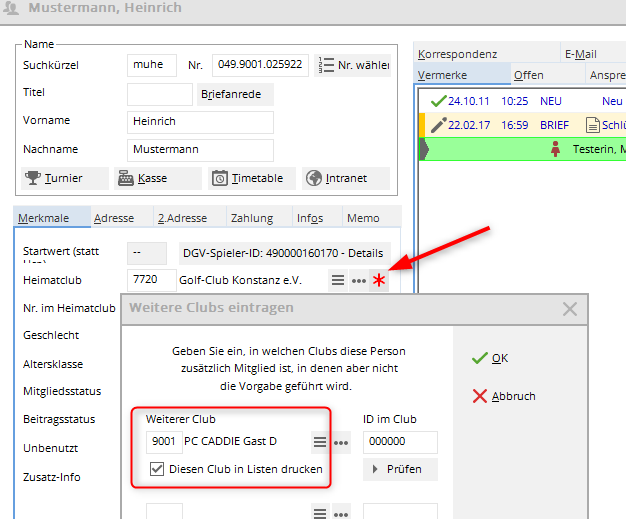Open the Turnier trophy button

click(x=65, y=178)
